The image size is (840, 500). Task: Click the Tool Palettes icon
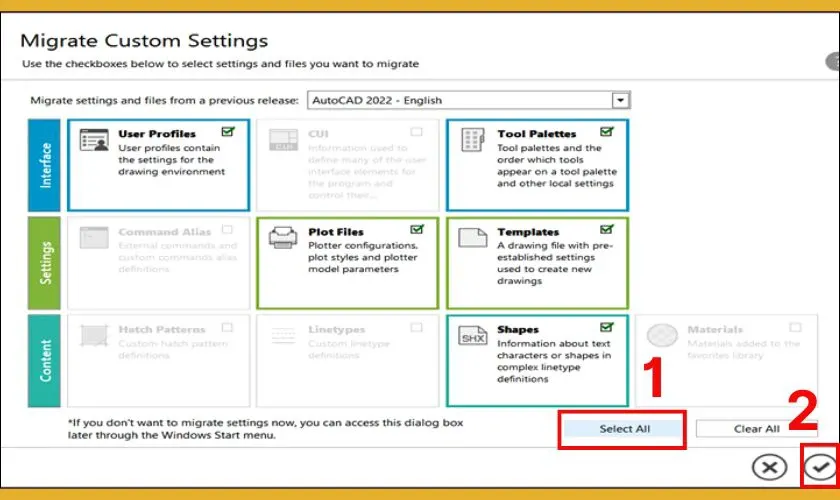click(473, 141)
